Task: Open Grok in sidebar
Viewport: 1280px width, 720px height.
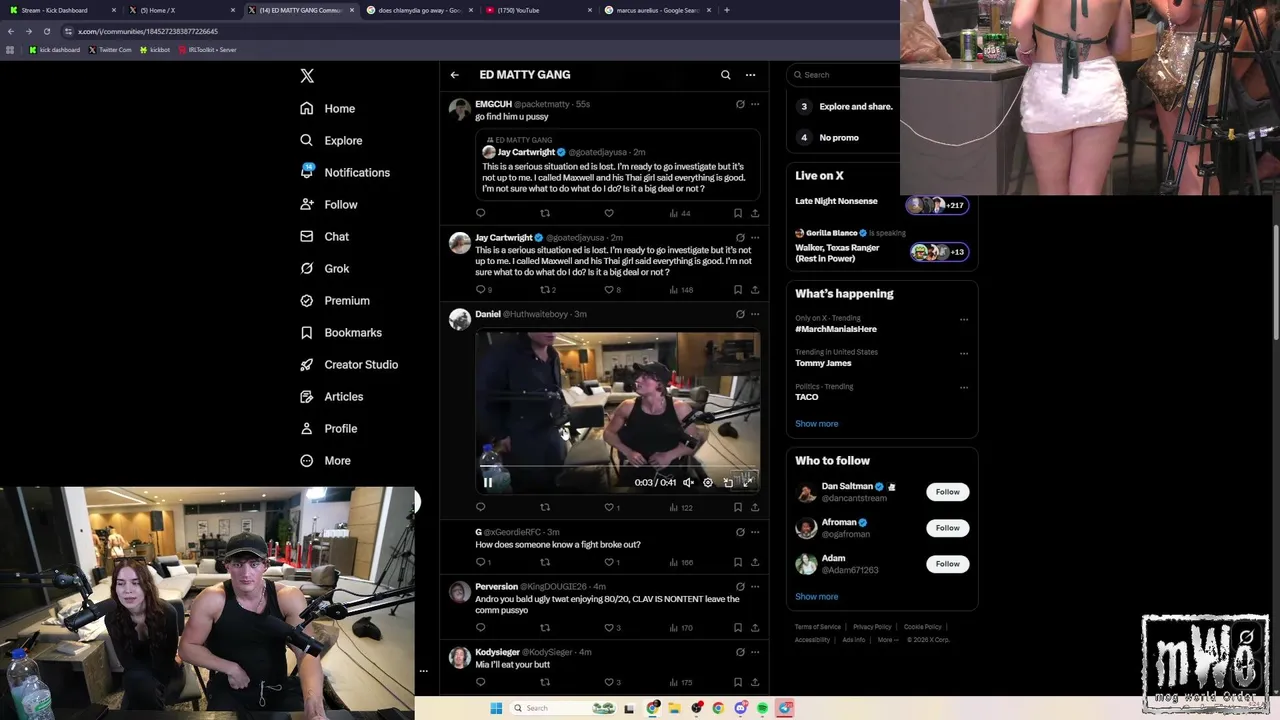Action: [x=324, y=268]
